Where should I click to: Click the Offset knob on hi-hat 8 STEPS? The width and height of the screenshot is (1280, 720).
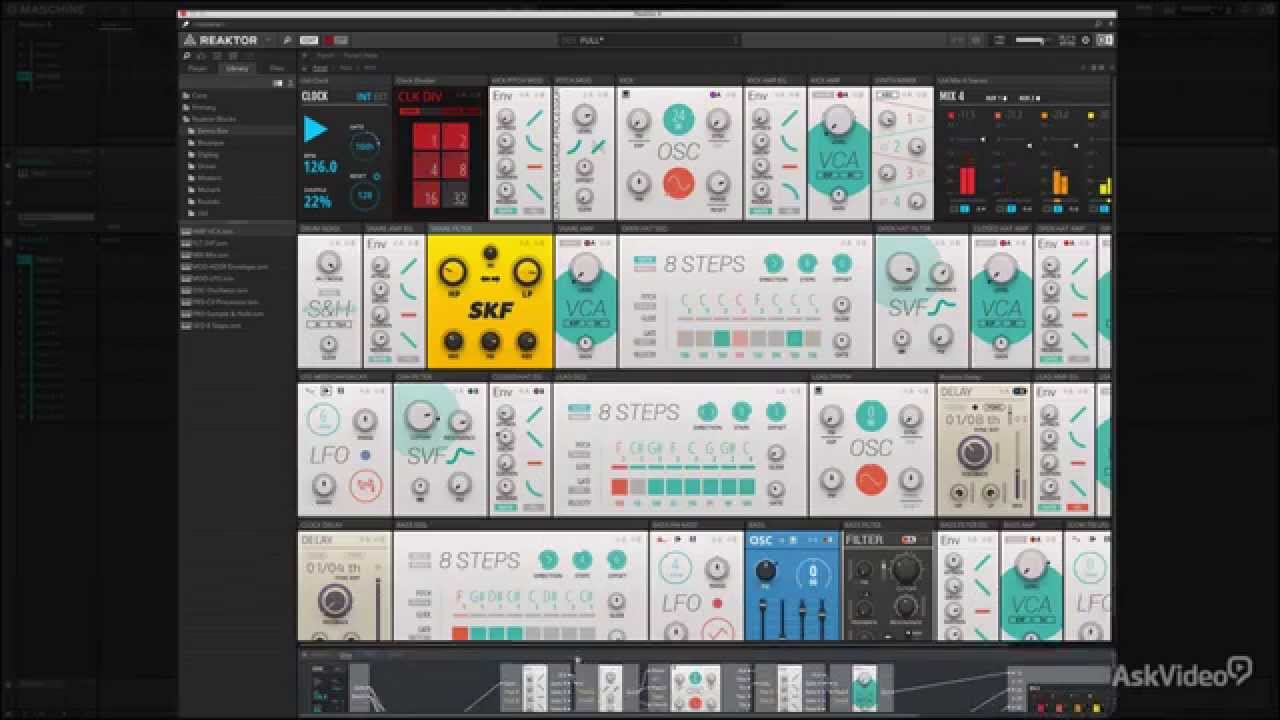[841, 264]
